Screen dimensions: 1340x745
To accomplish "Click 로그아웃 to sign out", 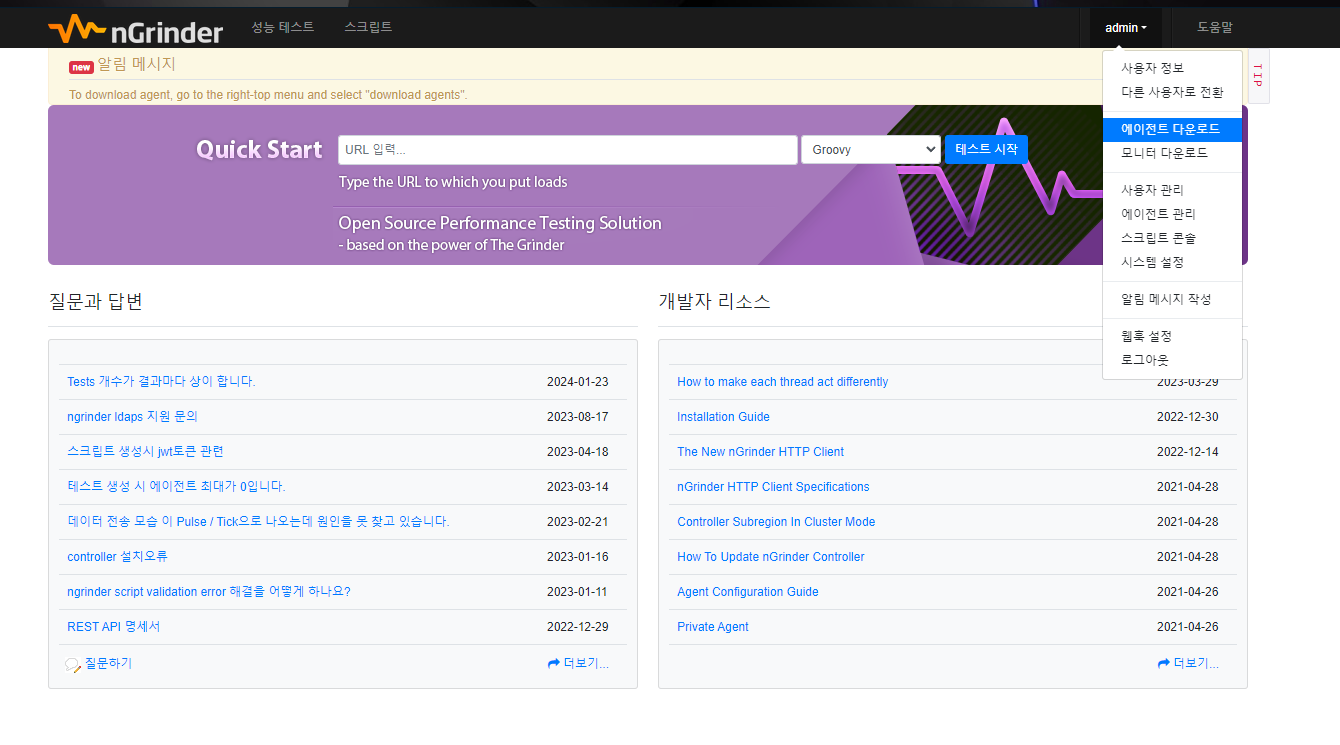I will pos(1172,360).
